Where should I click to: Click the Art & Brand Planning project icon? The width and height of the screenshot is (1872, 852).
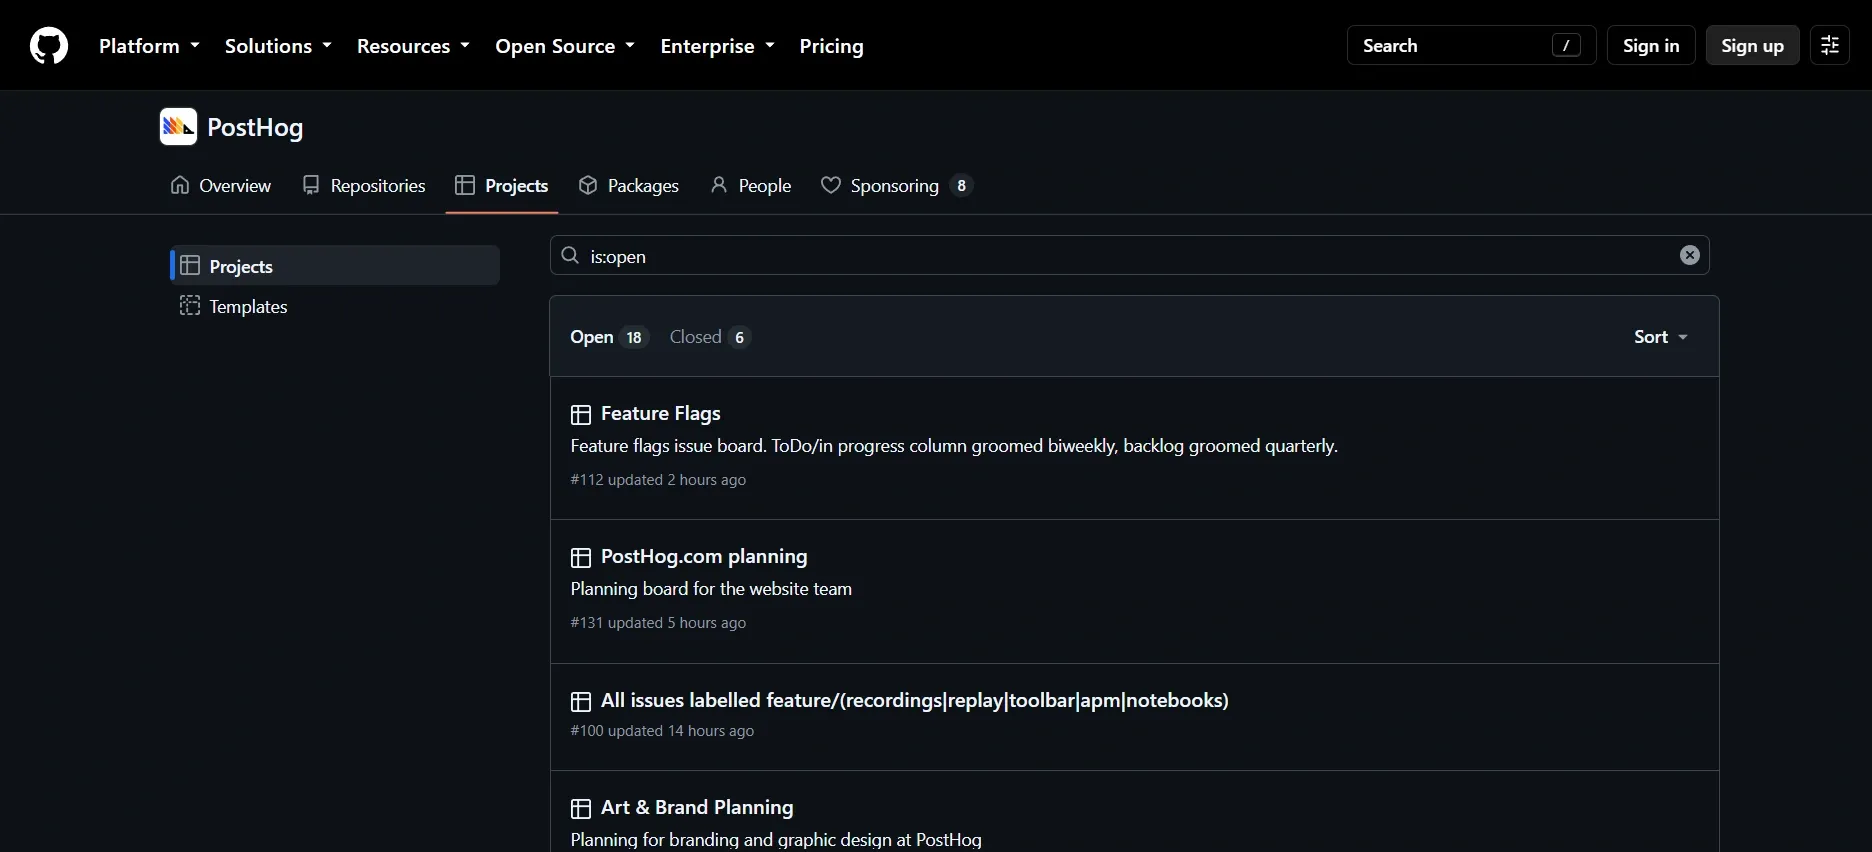click(581, 808)
